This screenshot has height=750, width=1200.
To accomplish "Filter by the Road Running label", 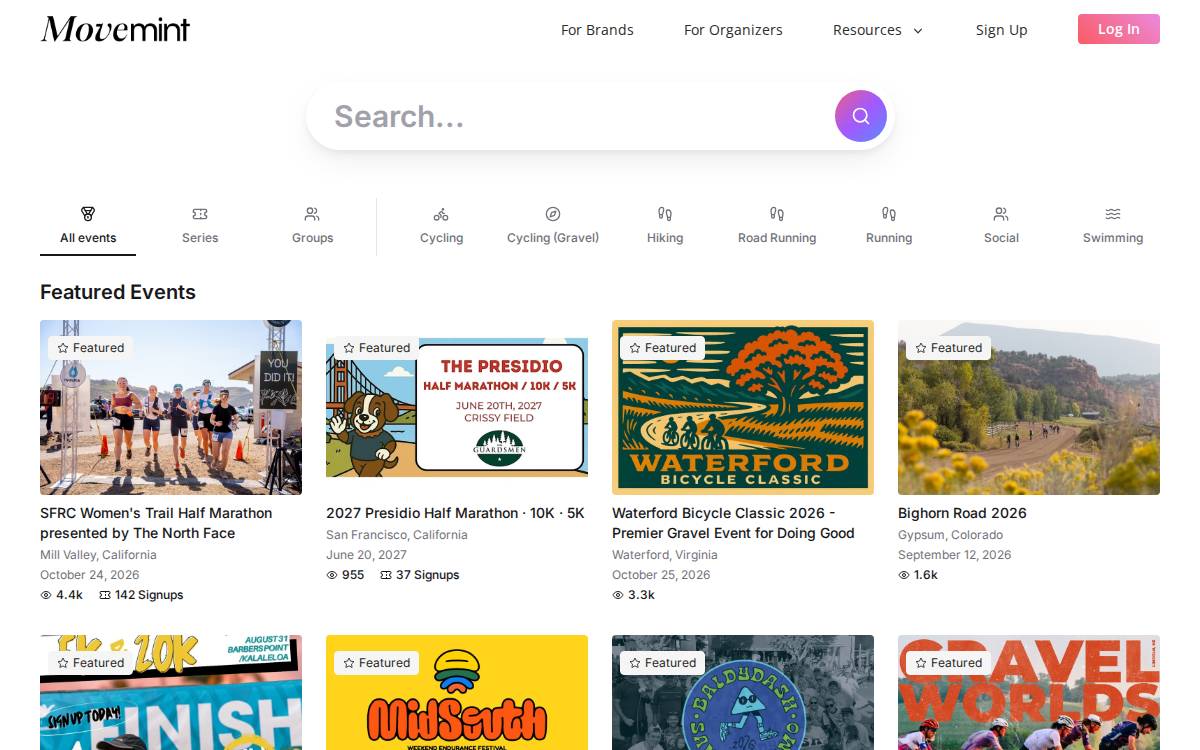I will pos(777,238).
